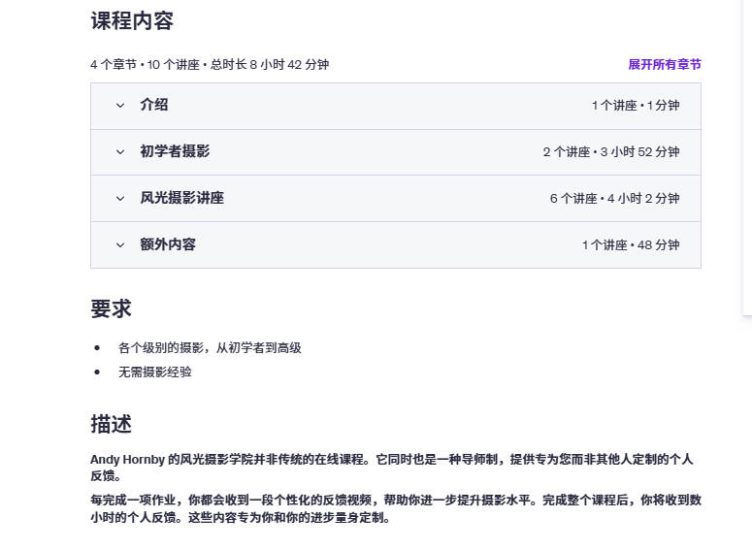Image resolution: width=752 pixels, height=550 pixels.
Task: Click the 要求 heading
Action: pyautogui.click(x=111, y=308)
